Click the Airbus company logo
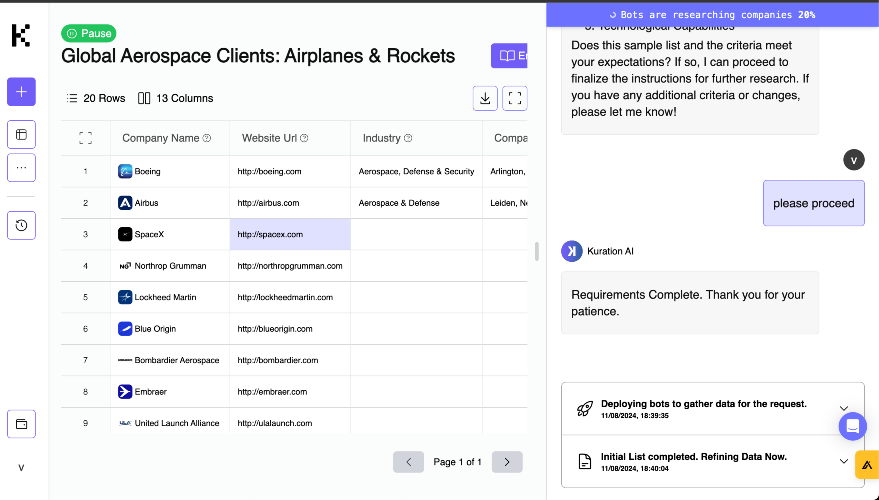 point(125,202)
